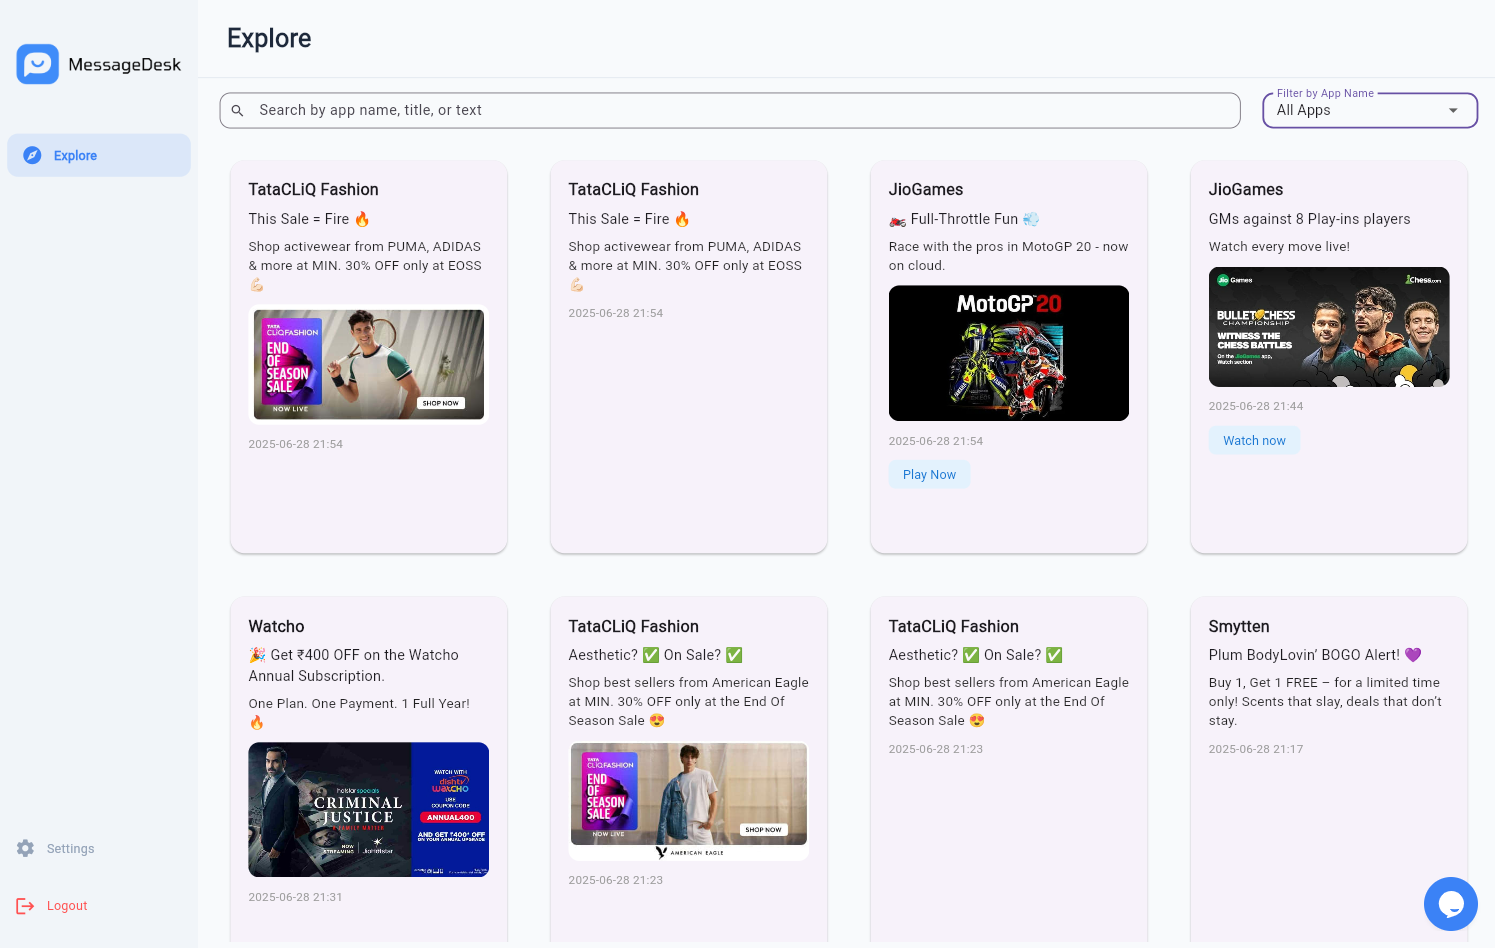
Task: Click the Play Now button
Action: coord(929,474)
